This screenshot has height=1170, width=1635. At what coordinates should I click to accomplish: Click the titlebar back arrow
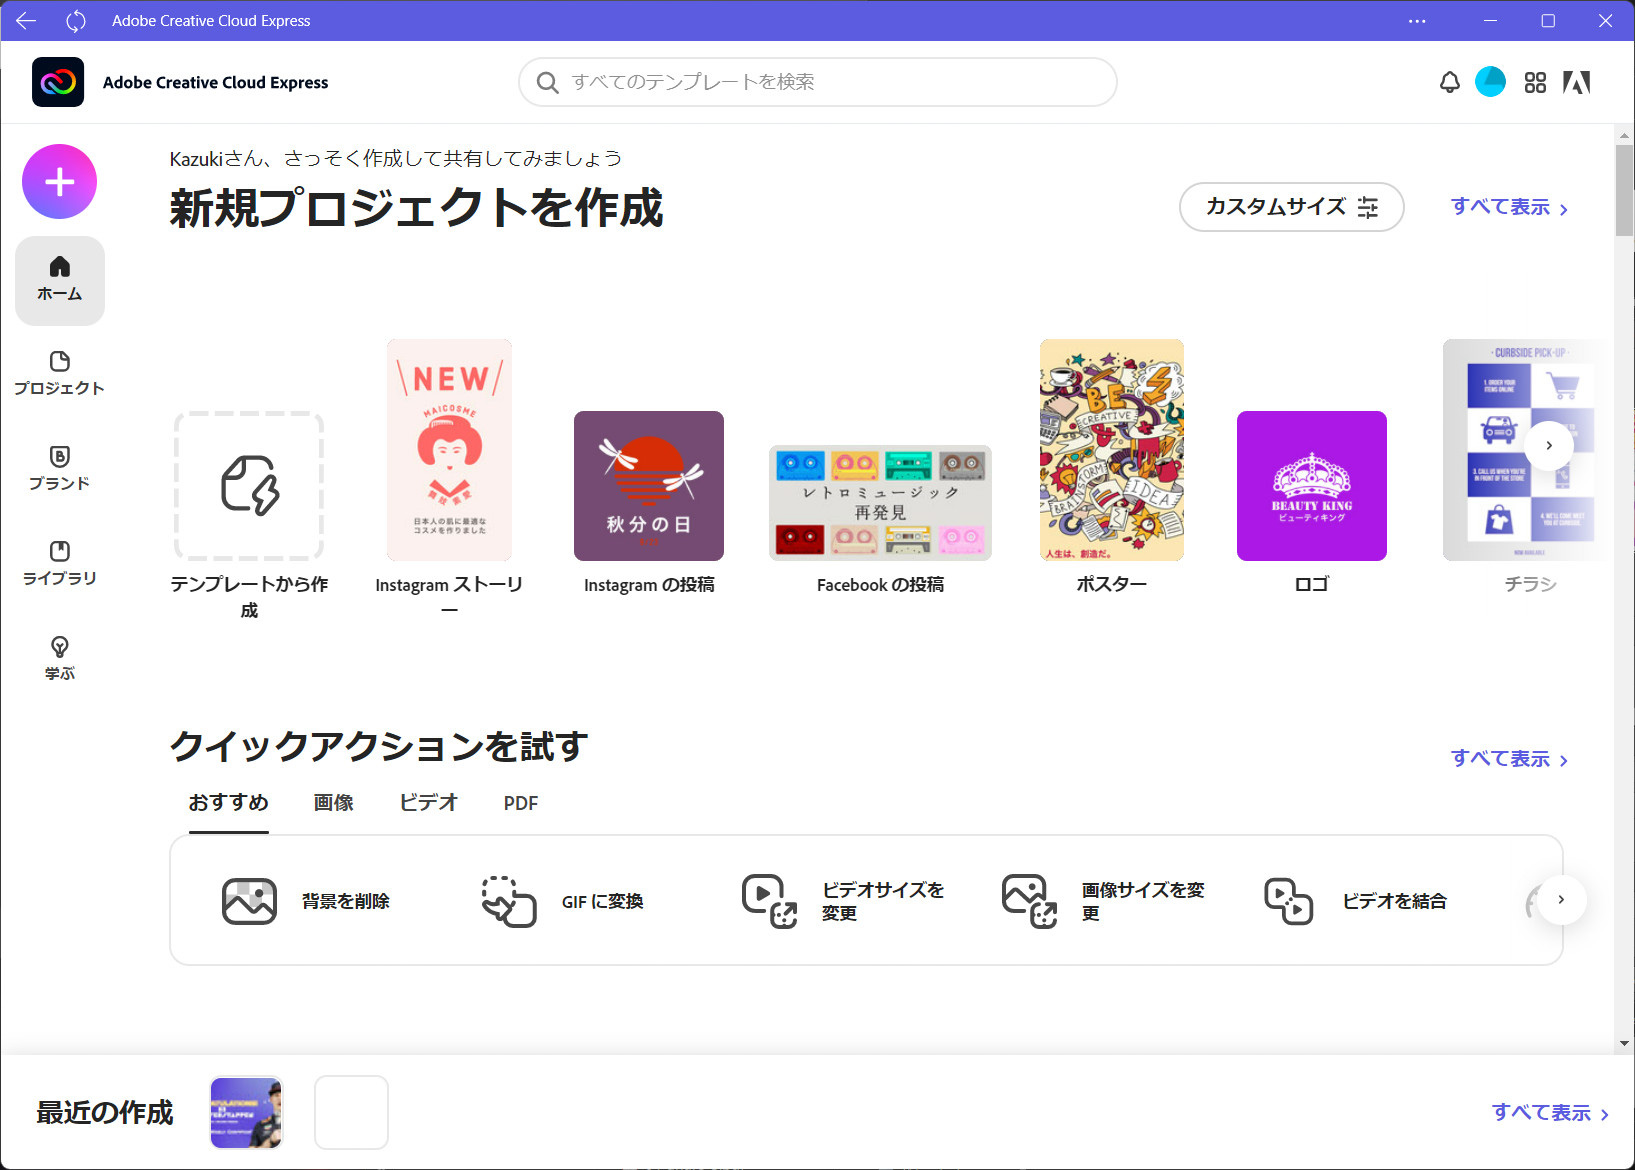tap(26, 20)
